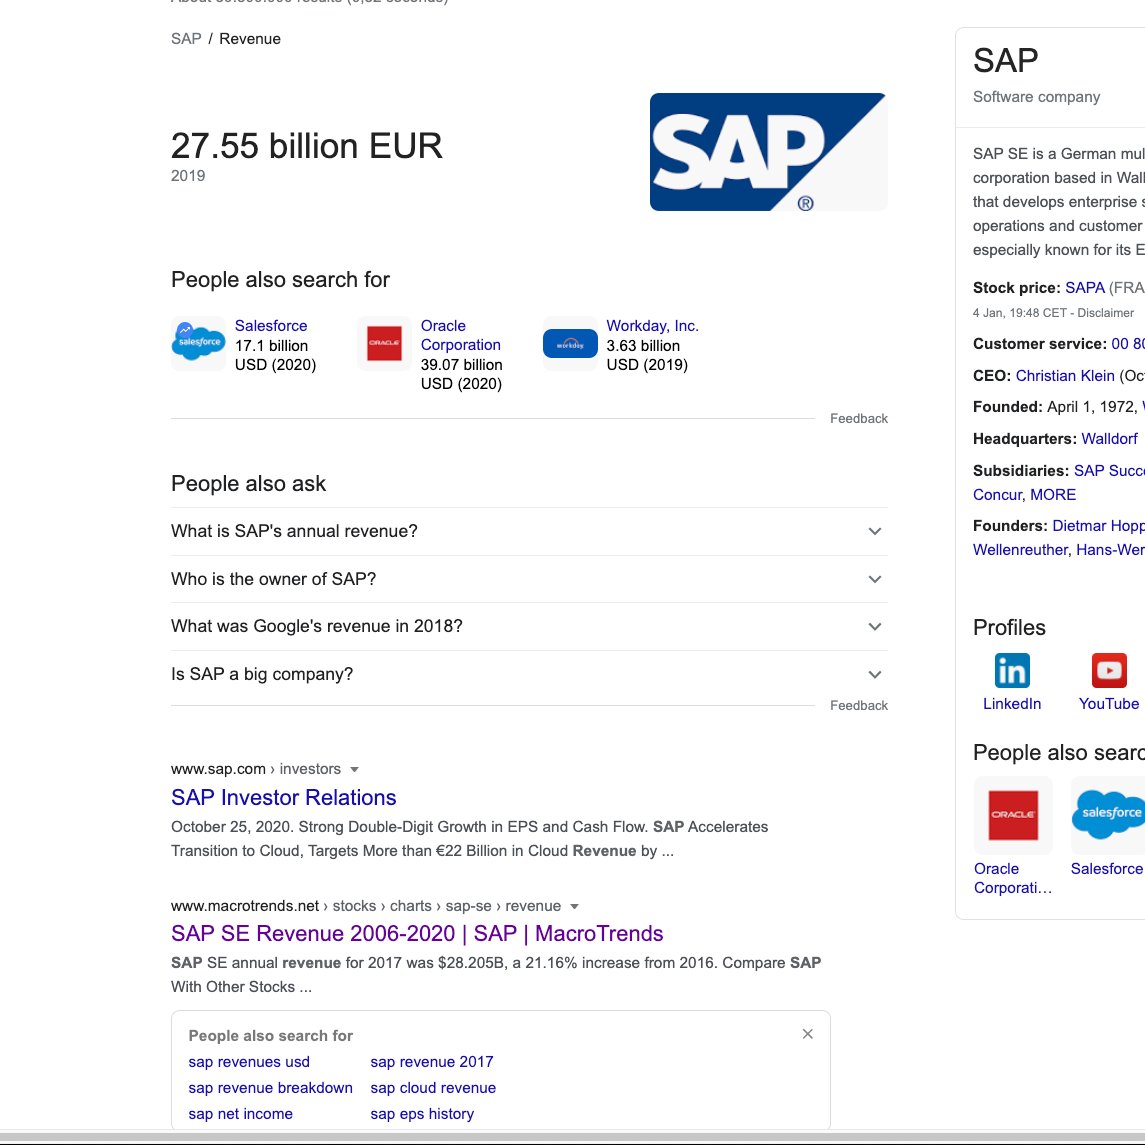Select 'sap revenue 2017' related search
Image resolution: width=1145 pixels, height=1145 pixels.
pyautogui.click(x=432, y=1062)
